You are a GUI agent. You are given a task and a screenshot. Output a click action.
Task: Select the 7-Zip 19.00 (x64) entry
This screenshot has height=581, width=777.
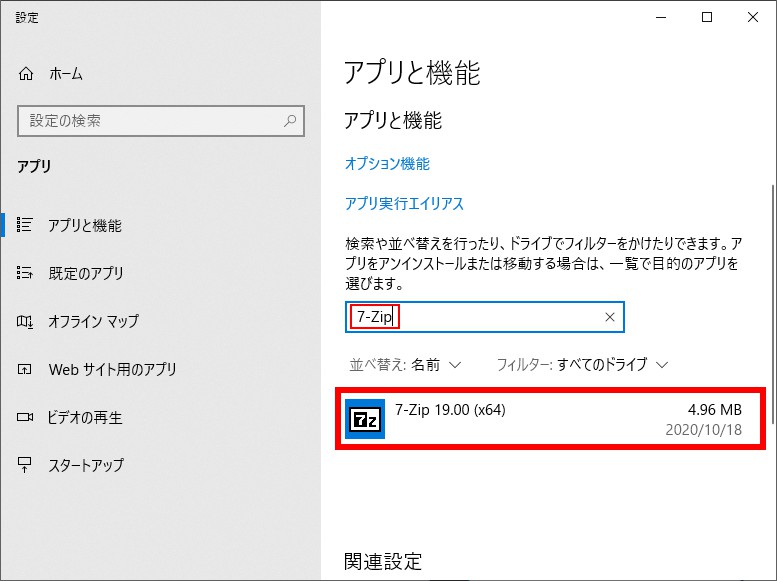551,419
